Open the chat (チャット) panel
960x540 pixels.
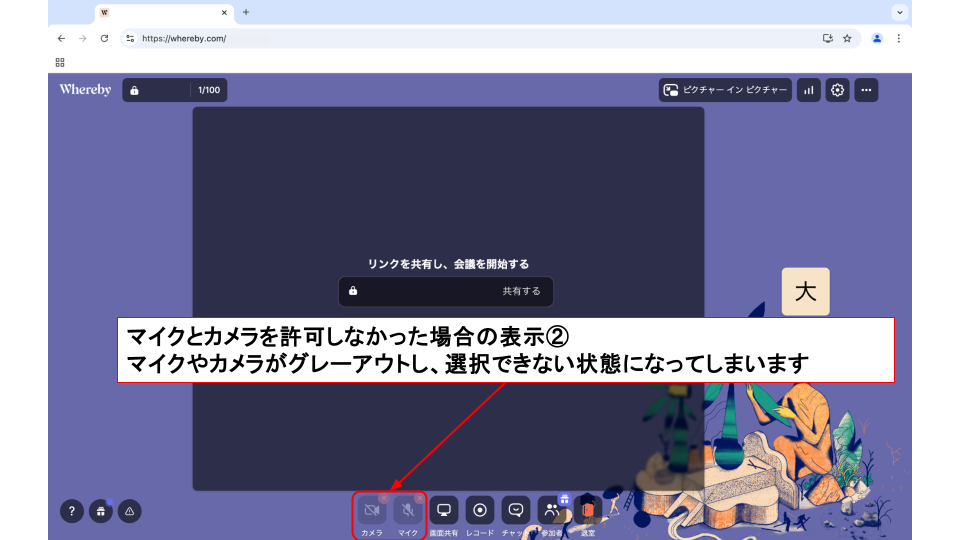516,511
